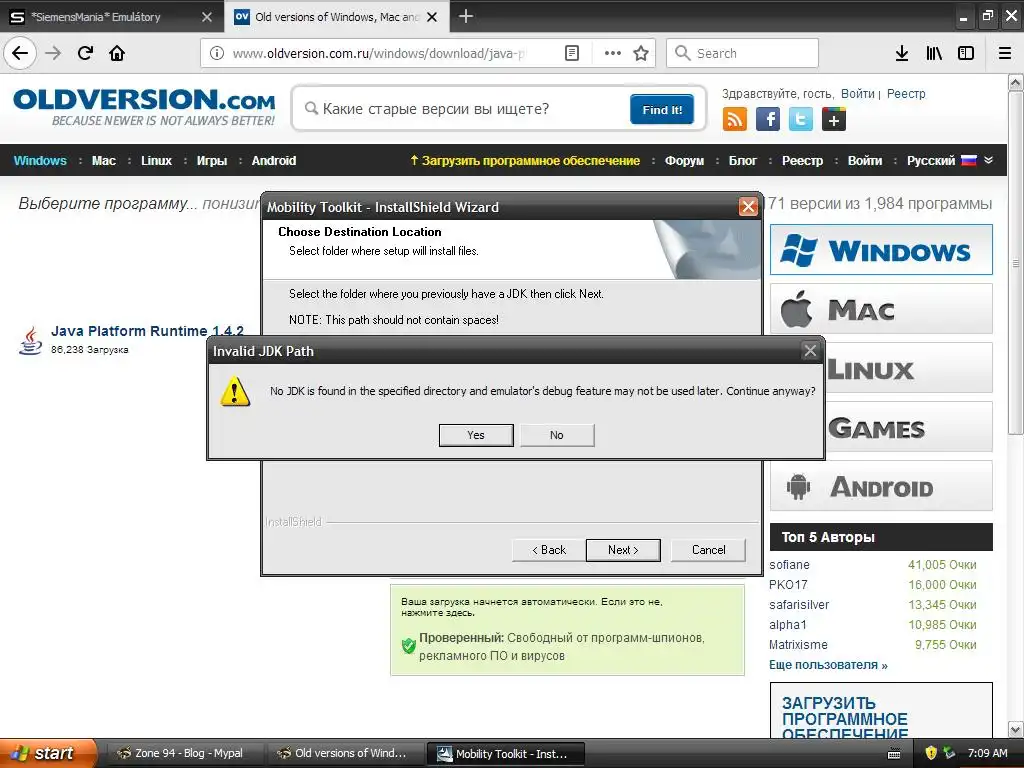Image resolution: width=1024 pixels, height=768 pixels.
Task: Reload the current page
Action: click(85, 53)
